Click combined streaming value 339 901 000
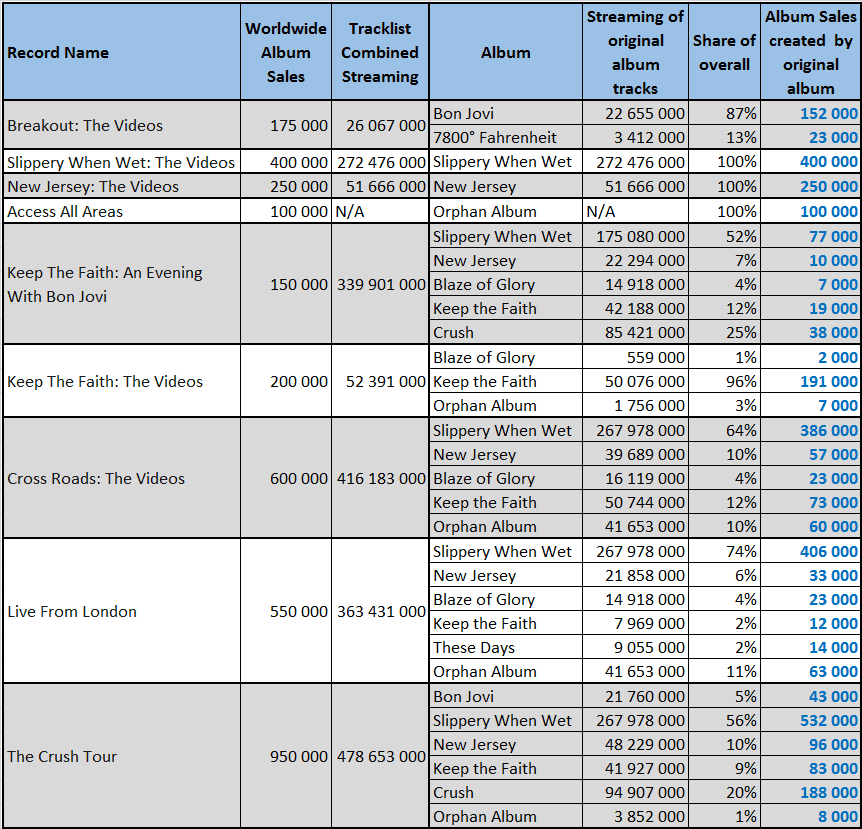The height and width of the screenshot is (829, 862). [x=382, y=284]
